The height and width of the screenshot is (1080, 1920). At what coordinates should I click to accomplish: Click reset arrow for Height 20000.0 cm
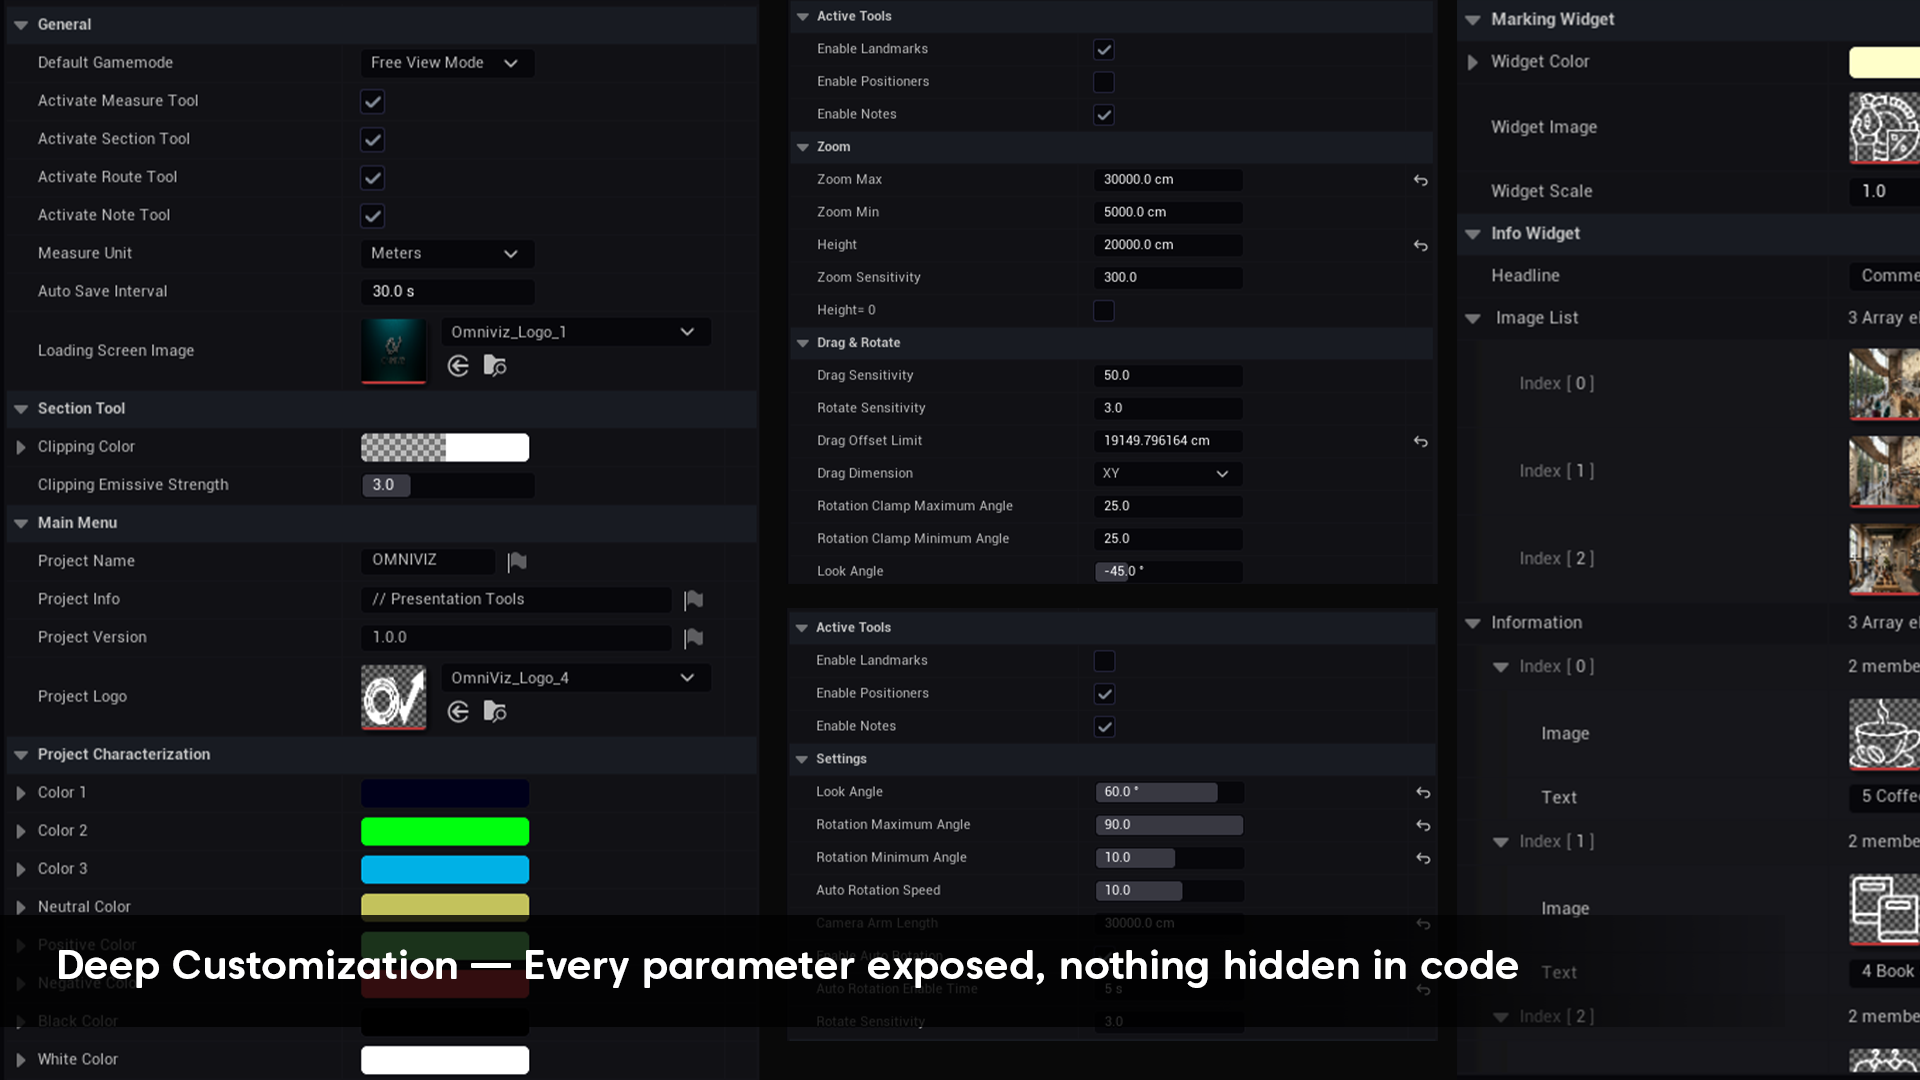click(1420, 245)
